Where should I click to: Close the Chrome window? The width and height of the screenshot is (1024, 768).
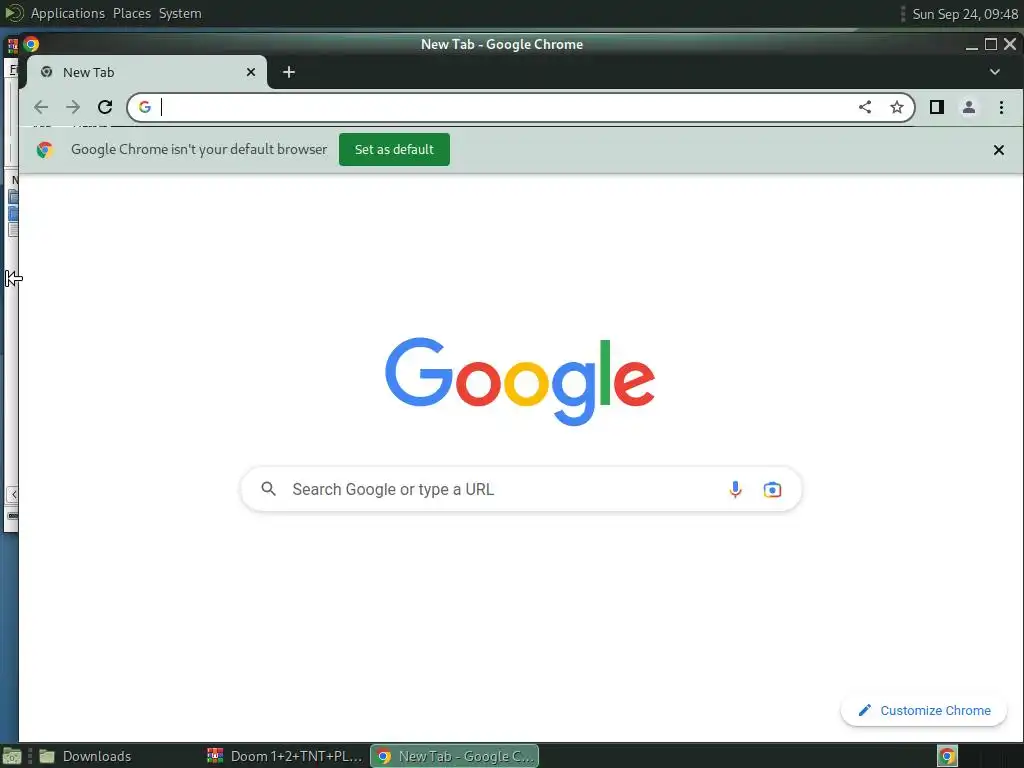pyautogui.click(x=1010, y=44)
